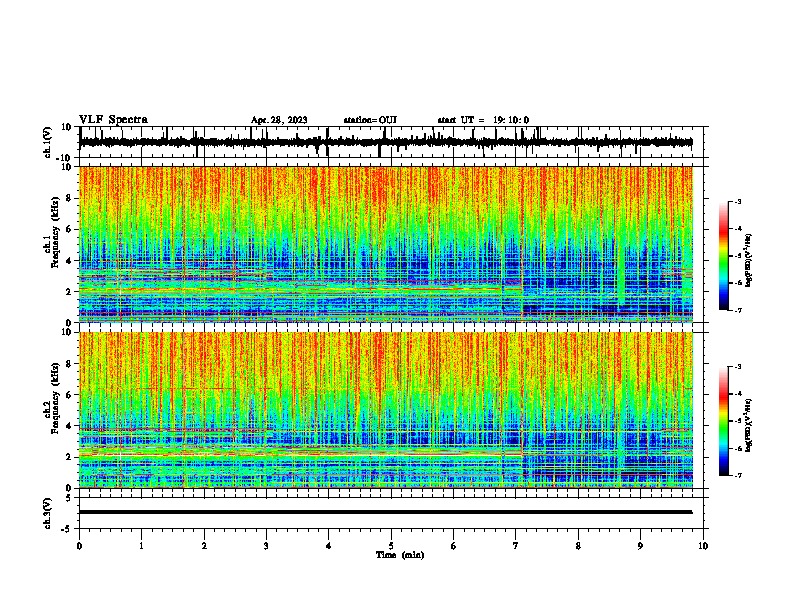Click the '2' kHz tick on ch.2 spectrogram

[69, 457]
